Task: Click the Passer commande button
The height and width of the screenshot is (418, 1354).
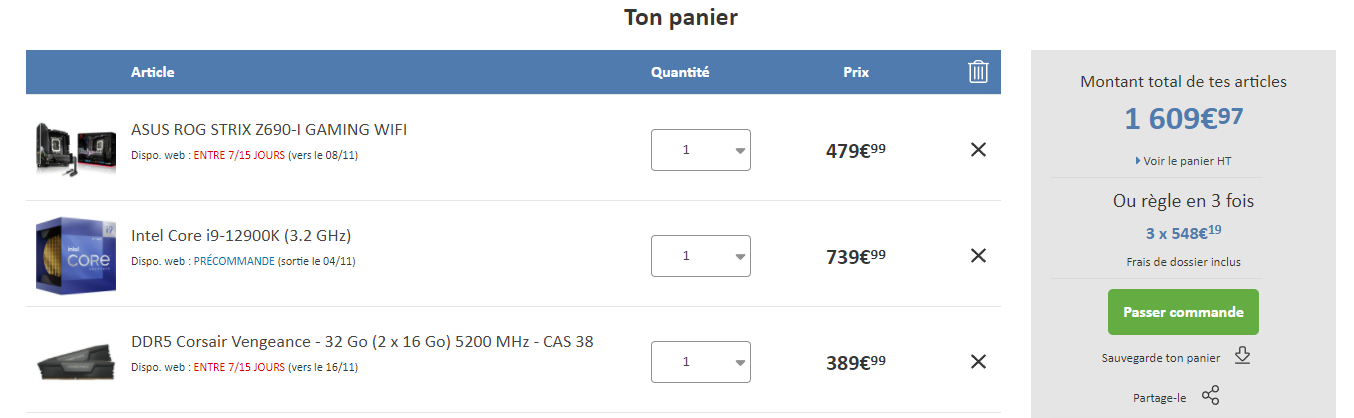Action: (x=1183, y=312)
